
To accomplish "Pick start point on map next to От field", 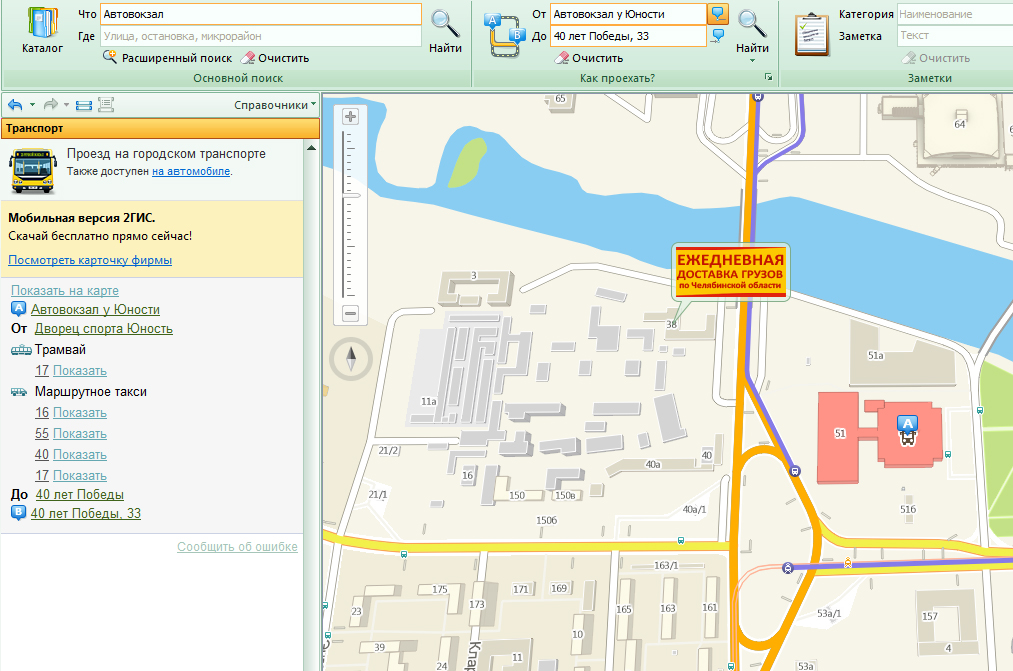I will click(x=718, y=14).
